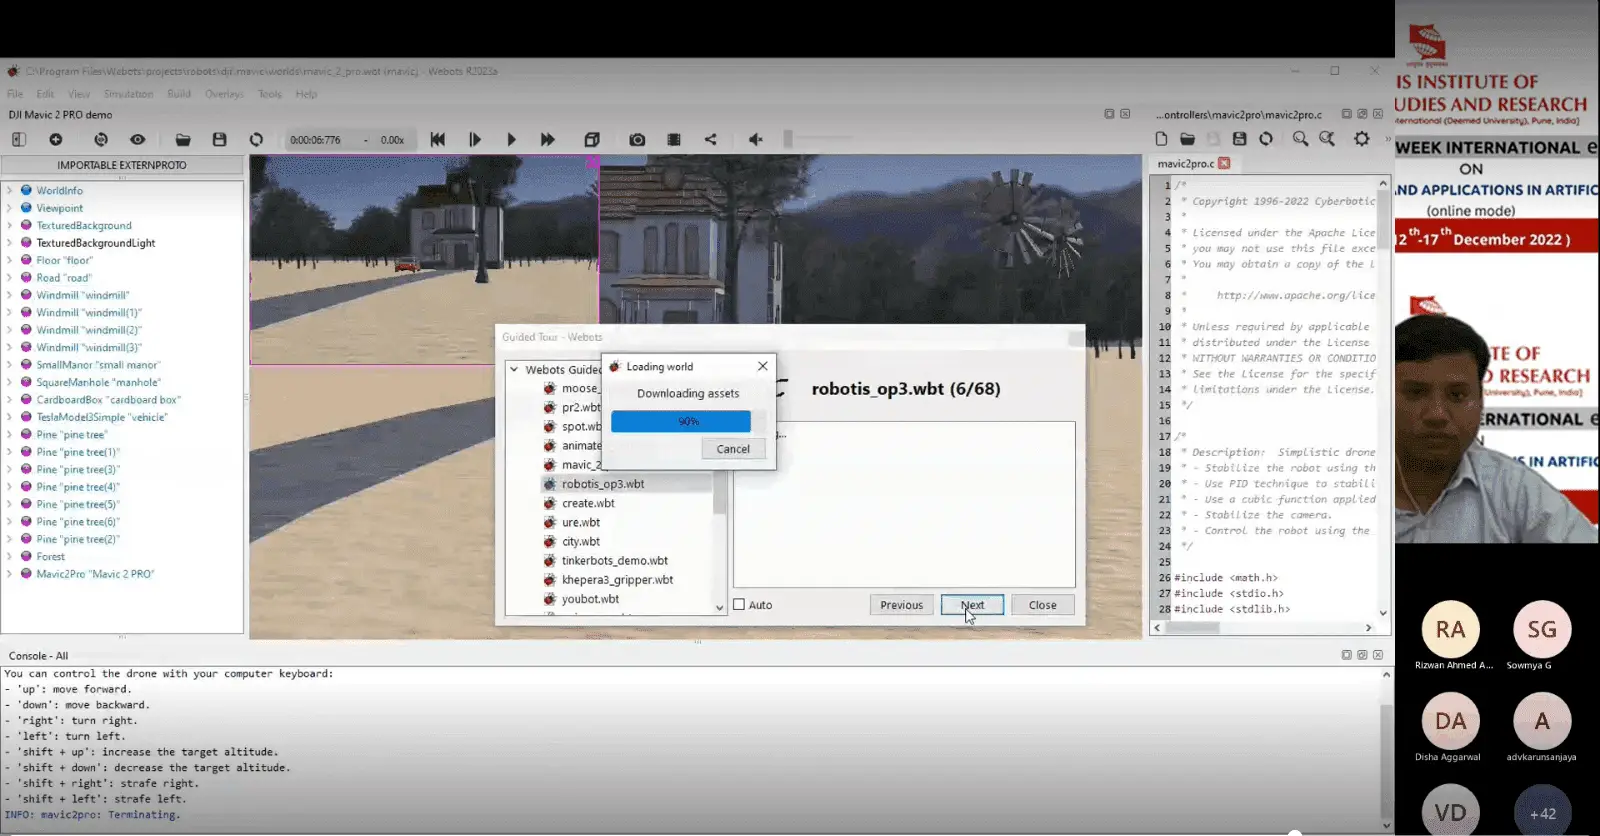Click the Add node plus icon
This screenshot has width=1600, height=836.
[56, 140]
